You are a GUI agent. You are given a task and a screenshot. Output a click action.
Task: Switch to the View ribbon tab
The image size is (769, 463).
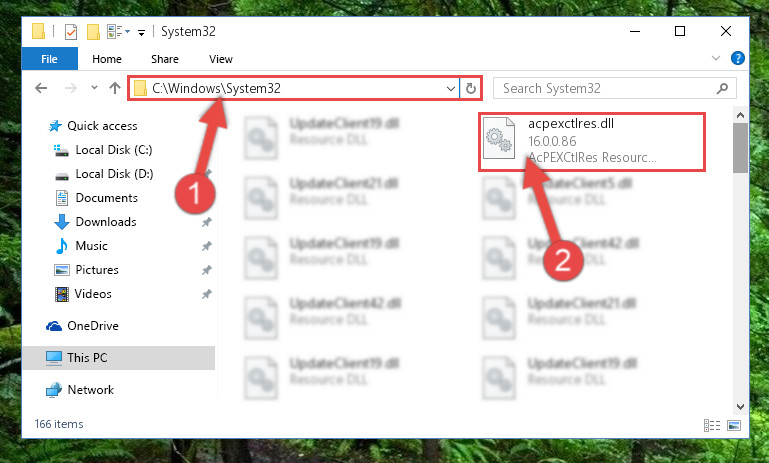click(221, 59)
